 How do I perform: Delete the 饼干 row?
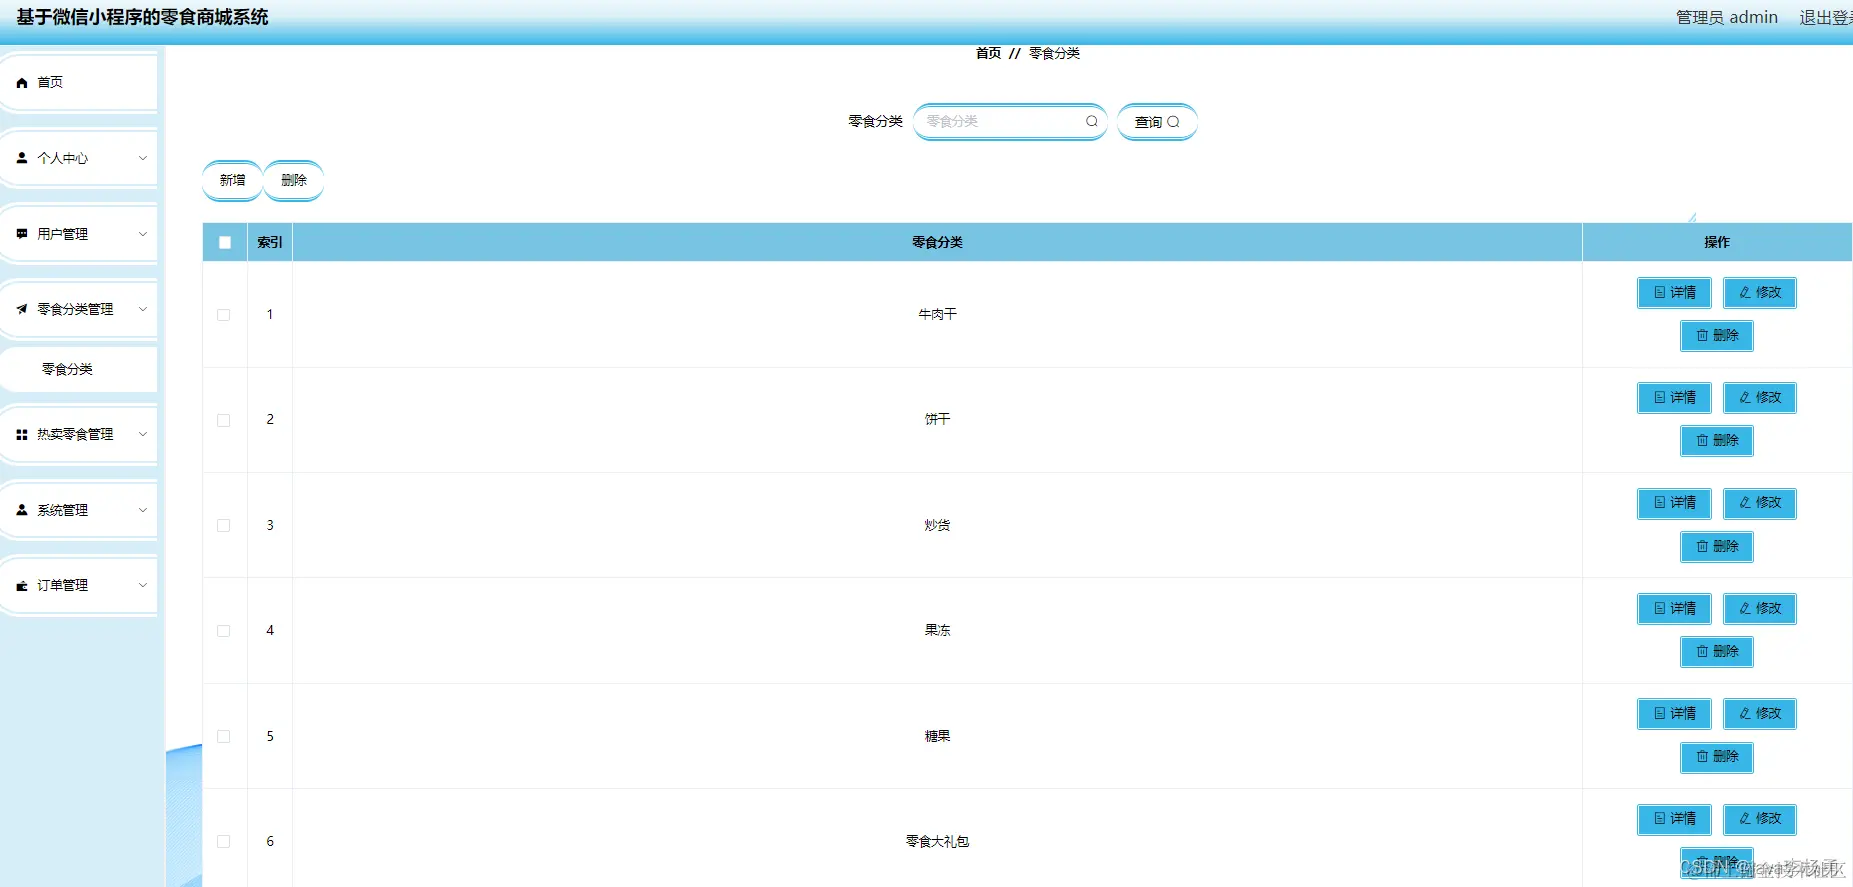coord(1717,441)
